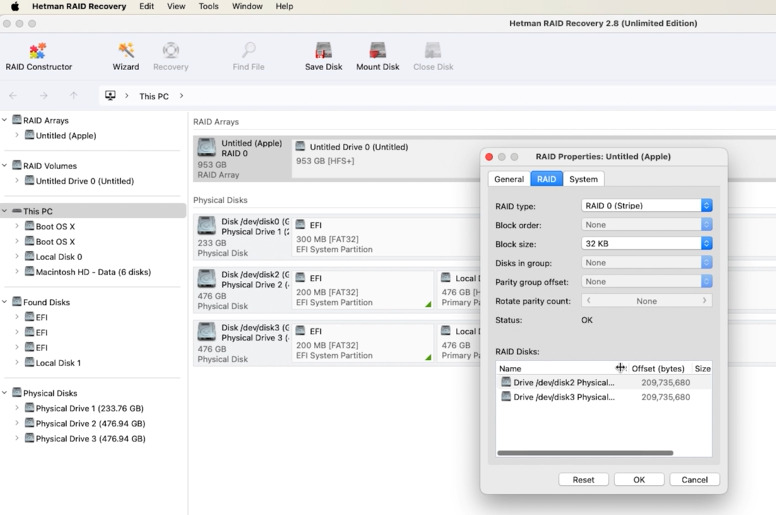Select Local Disk 1 under Found Disks
The height and width of the screenshot is (515, 776).
(x=58, y=363)
